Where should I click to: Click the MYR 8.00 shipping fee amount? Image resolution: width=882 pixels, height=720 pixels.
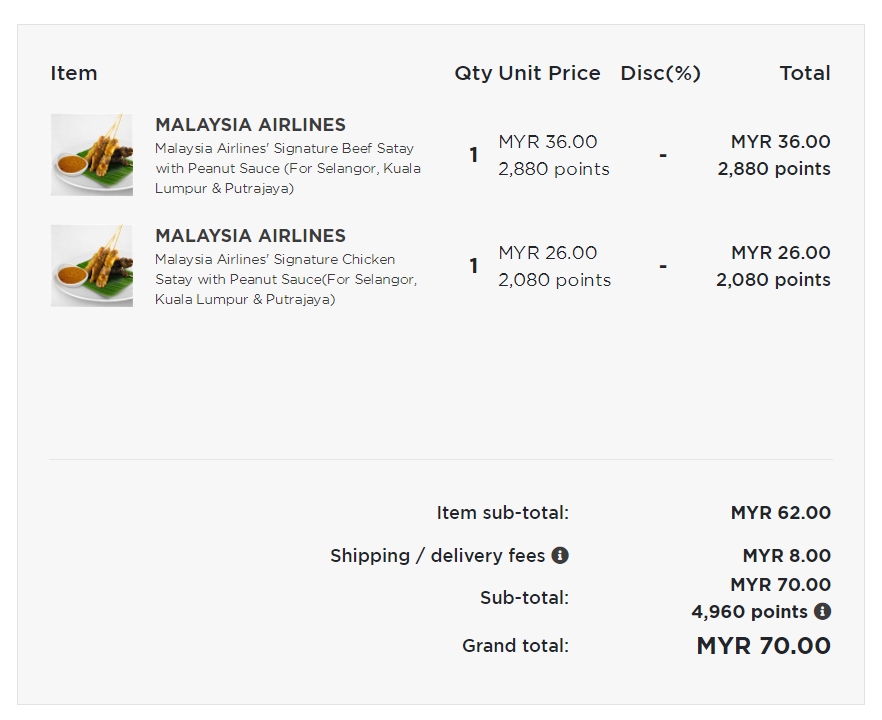786,556
